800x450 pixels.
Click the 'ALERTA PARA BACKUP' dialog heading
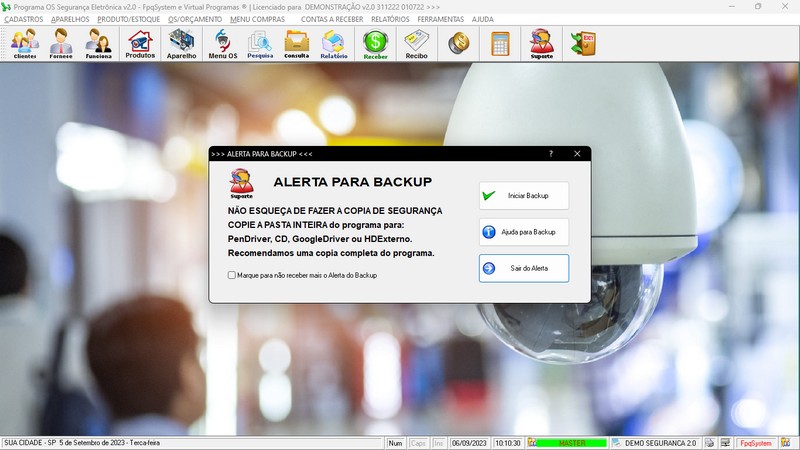(x=353, y=182)
